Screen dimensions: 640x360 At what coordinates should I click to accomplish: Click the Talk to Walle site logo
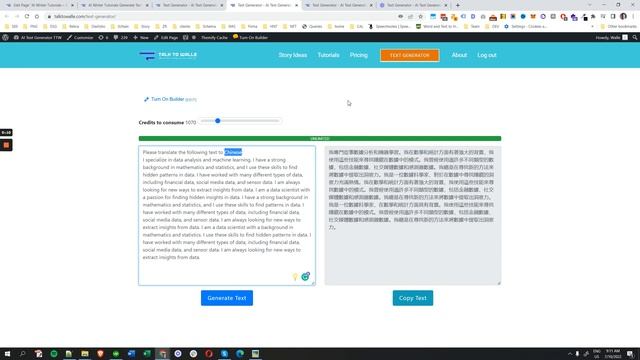(x=168, y=55)
